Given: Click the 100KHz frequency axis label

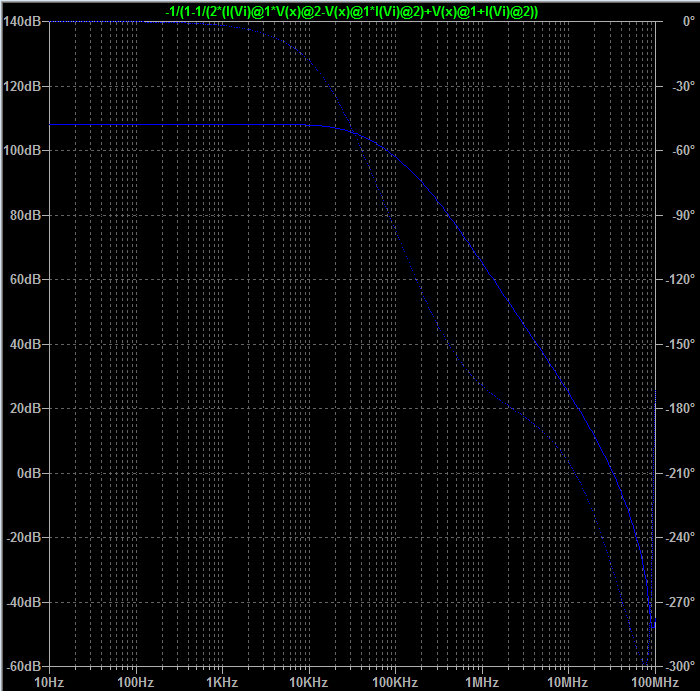Looking at the screenshot, I should (396, 683).
